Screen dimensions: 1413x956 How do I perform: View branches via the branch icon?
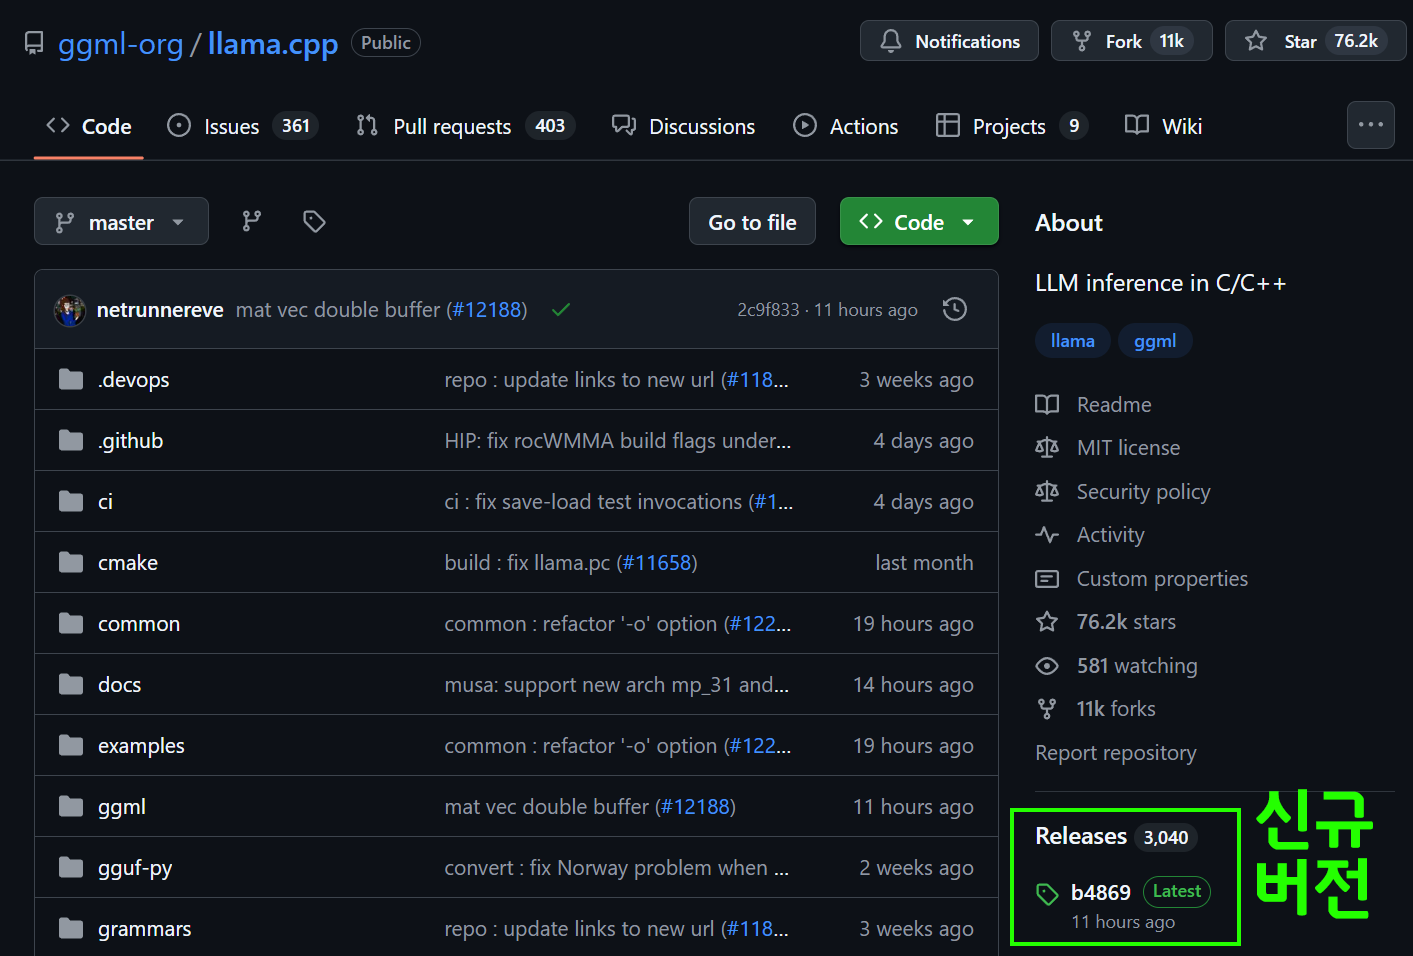252,221
